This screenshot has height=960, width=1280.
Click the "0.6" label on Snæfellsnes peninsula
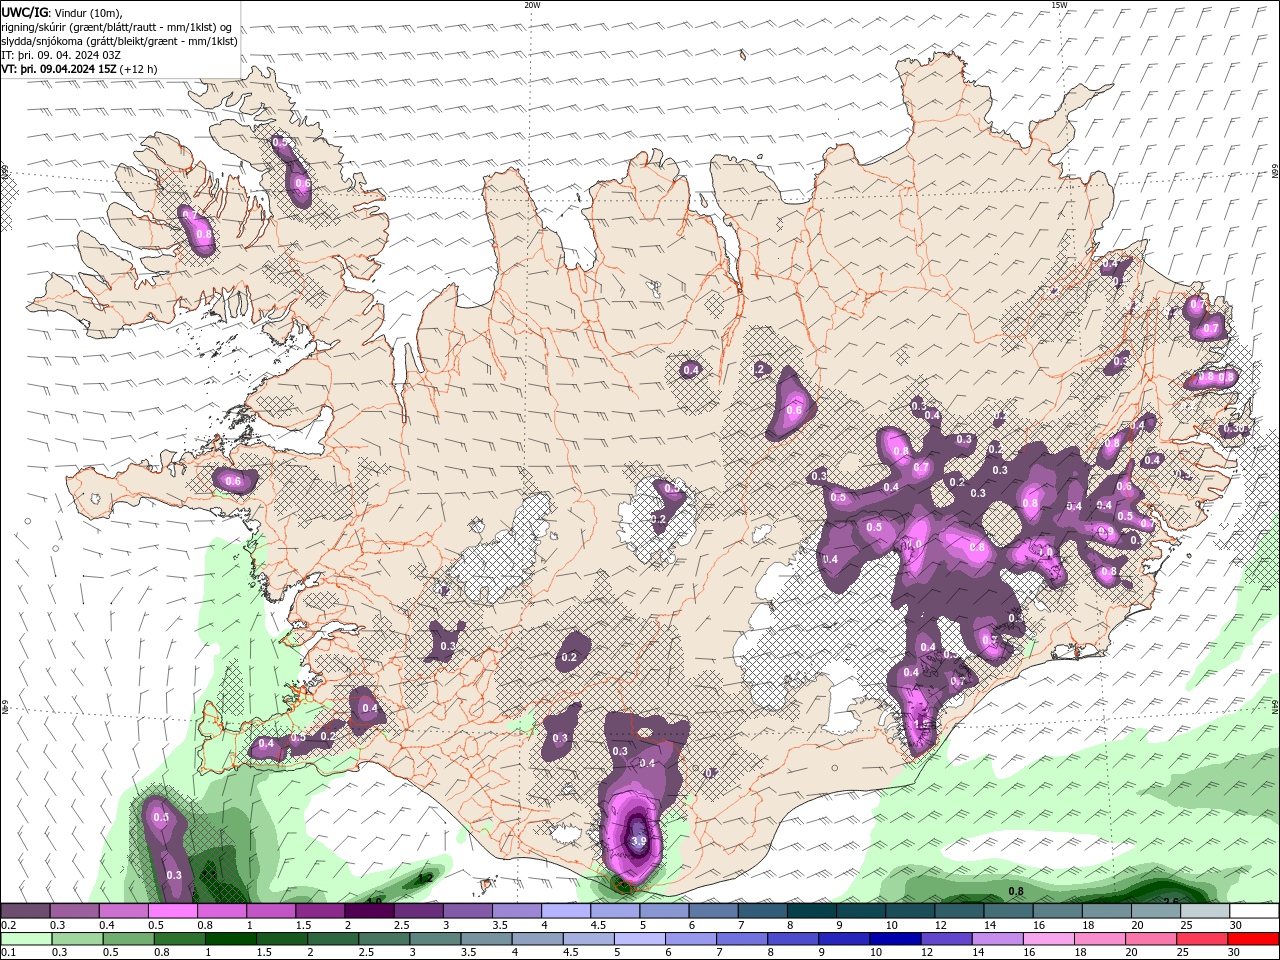(233, 481)
